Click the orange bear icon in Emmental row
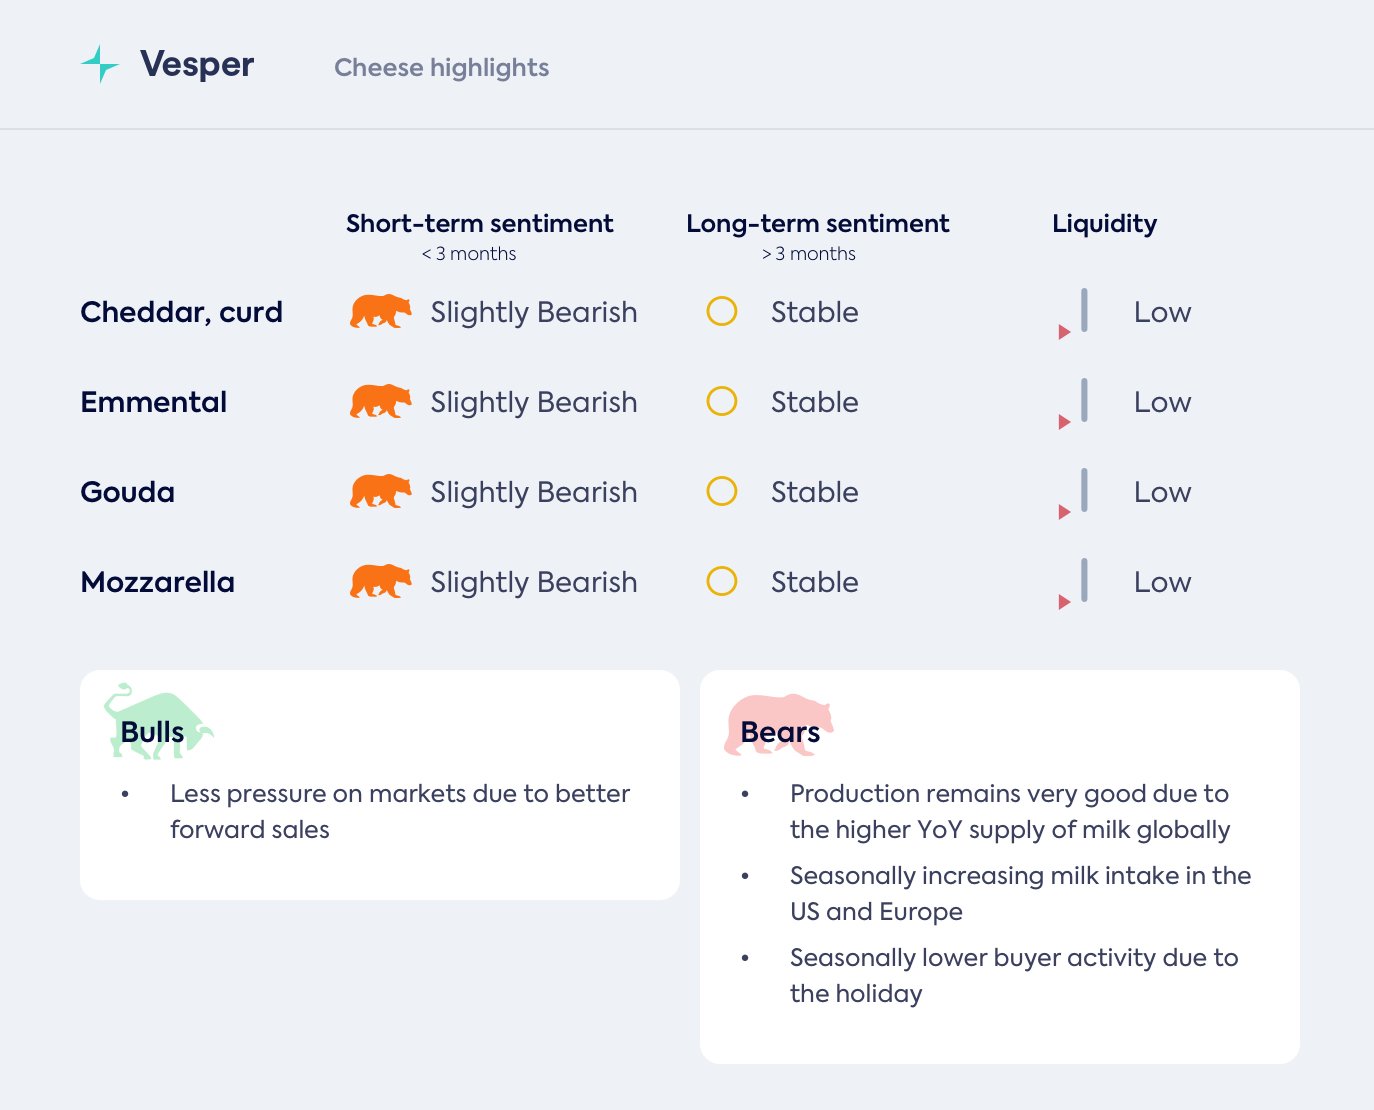This screenshot has height=1110, width=1374. (x=380, y=402)
